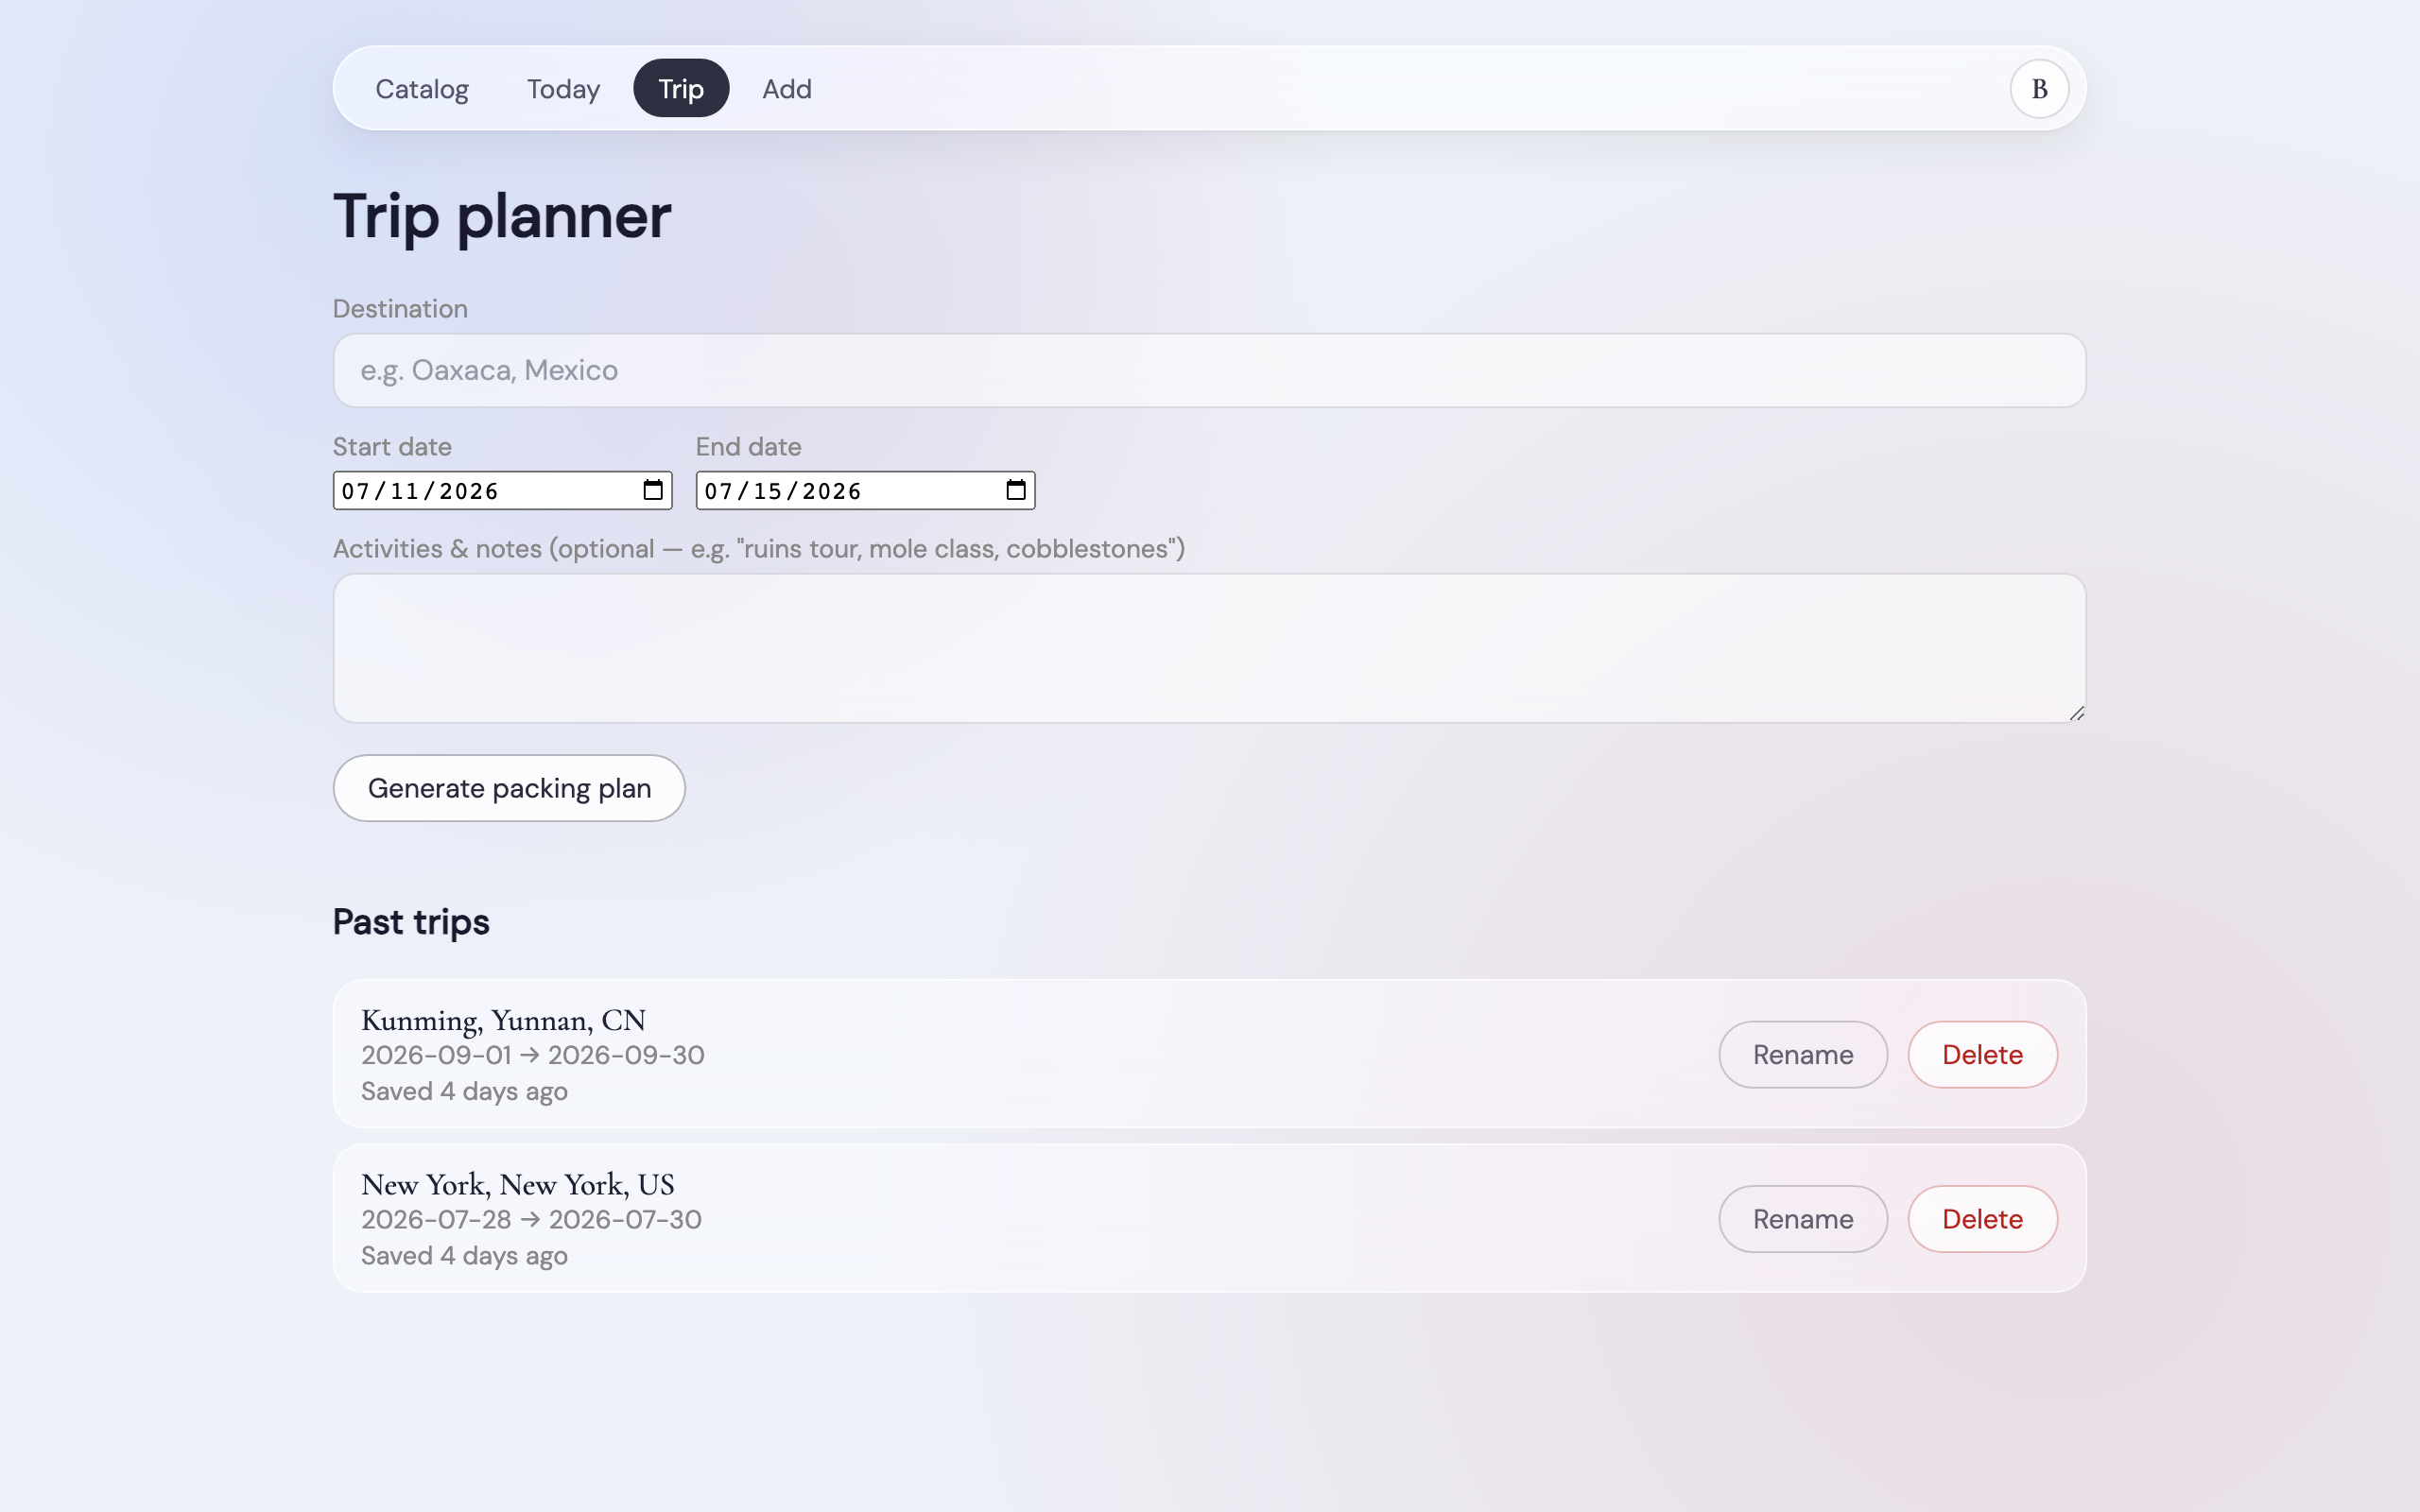Screen dimensions: 2420x1512
Task: Switch to the Today tab
Action: coord(563,89)
